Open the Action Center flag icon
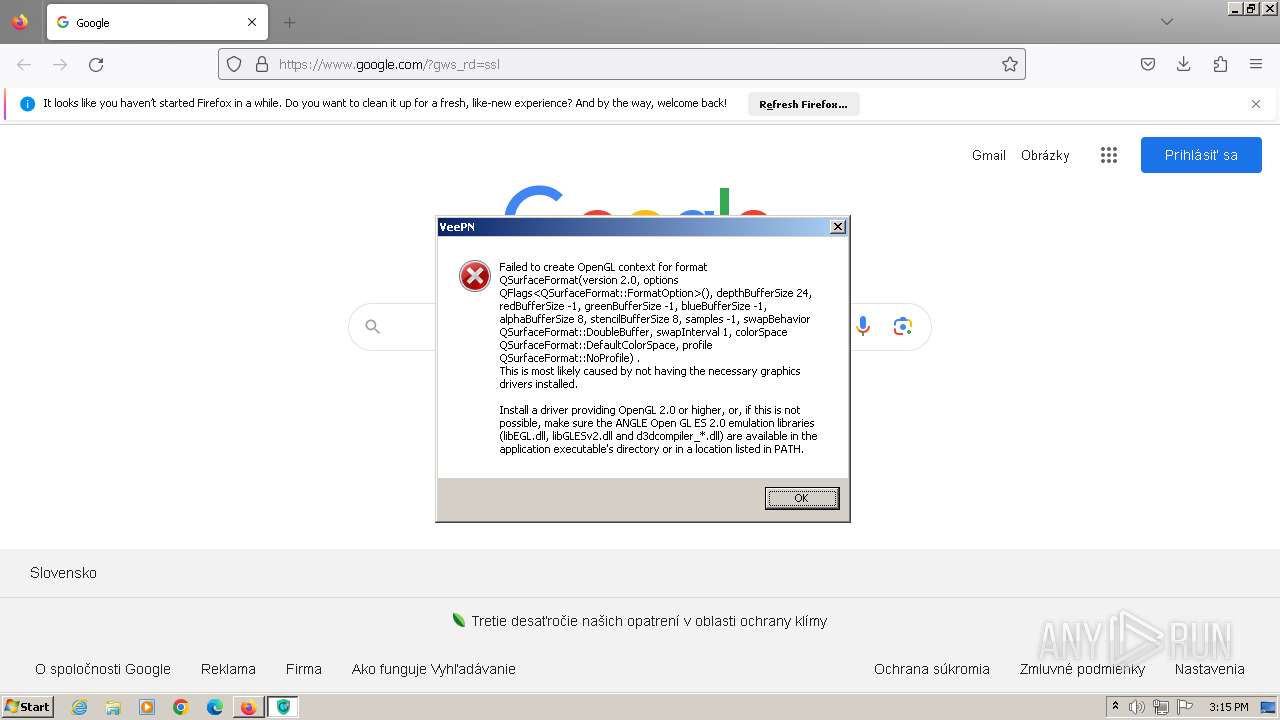Screen dimensions: 1280x720 pos(1185,707)
